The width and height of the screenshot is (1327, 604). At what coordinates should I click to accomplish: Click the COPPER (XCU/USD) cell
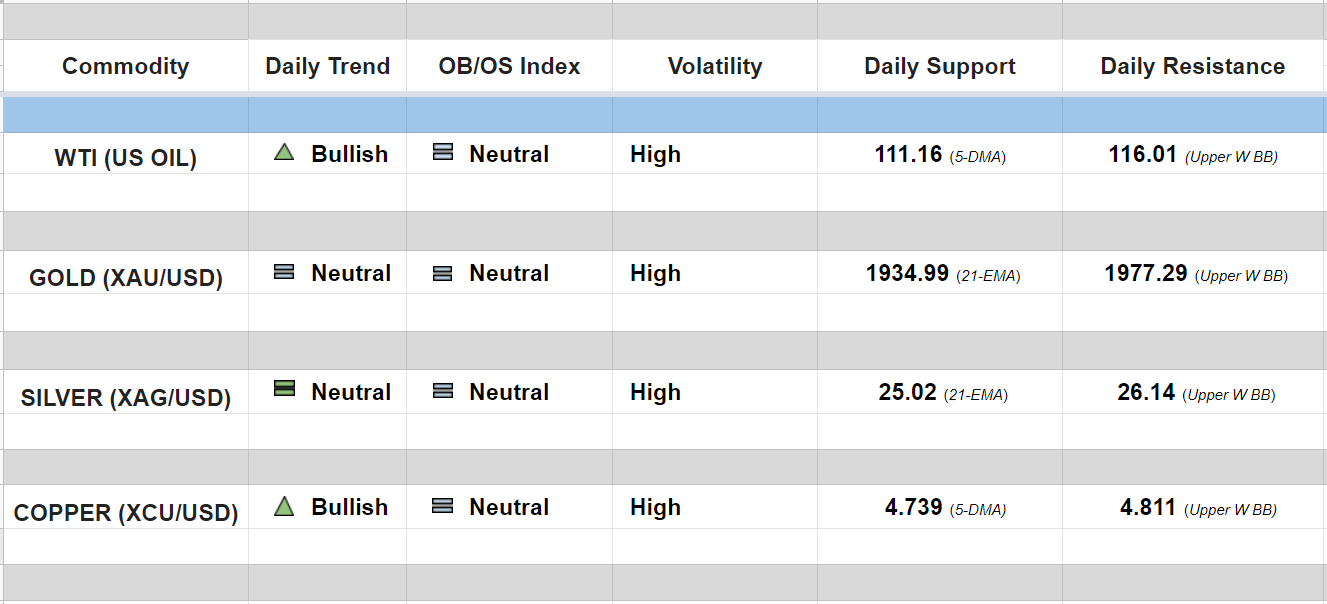coord(125,513)
